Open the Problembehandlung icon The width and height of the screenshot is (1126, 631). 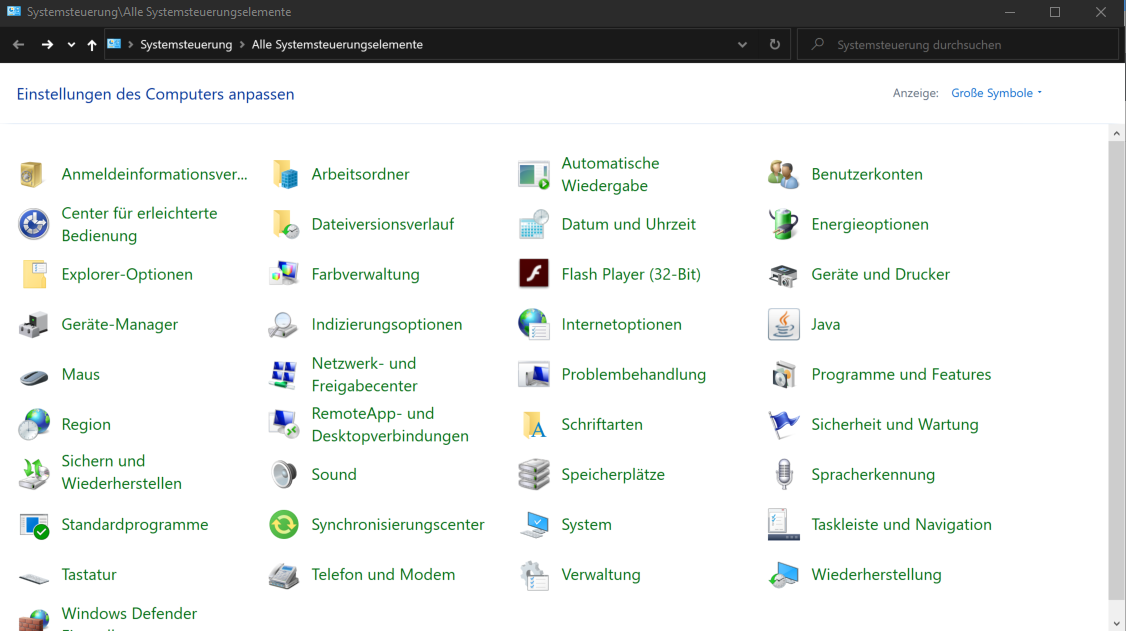(534, 375)
